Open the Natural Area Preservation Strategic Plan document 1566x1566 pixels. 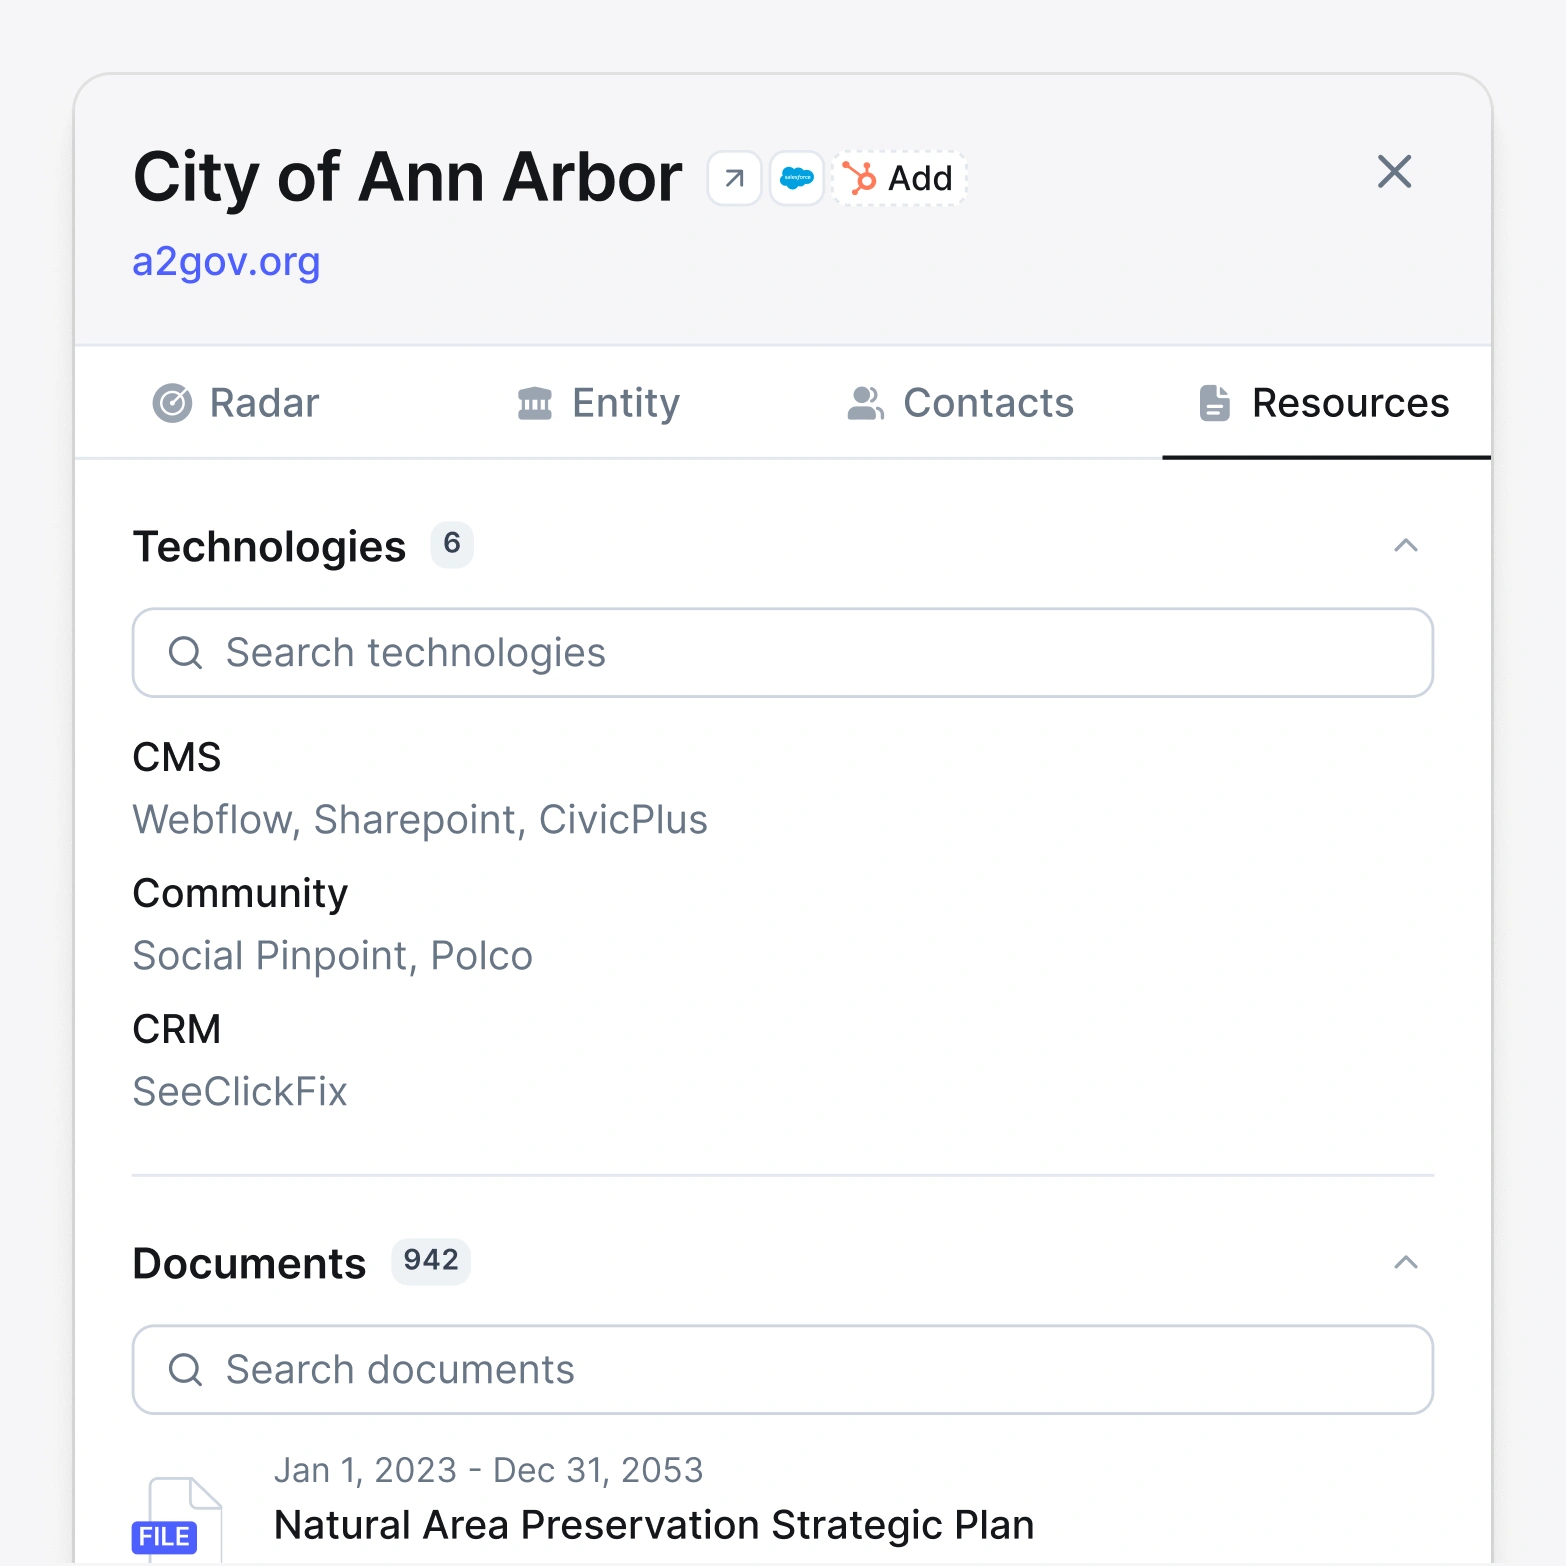pos(654,1524)
